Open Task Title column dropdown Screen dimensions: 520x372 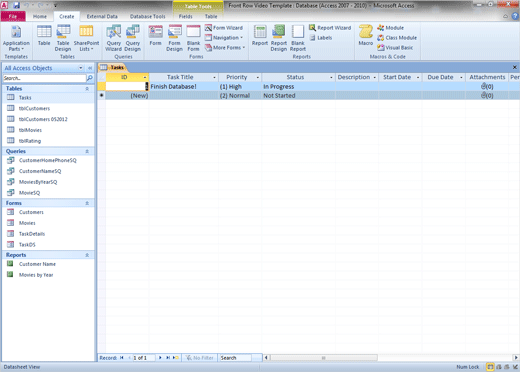pos(214,77)
